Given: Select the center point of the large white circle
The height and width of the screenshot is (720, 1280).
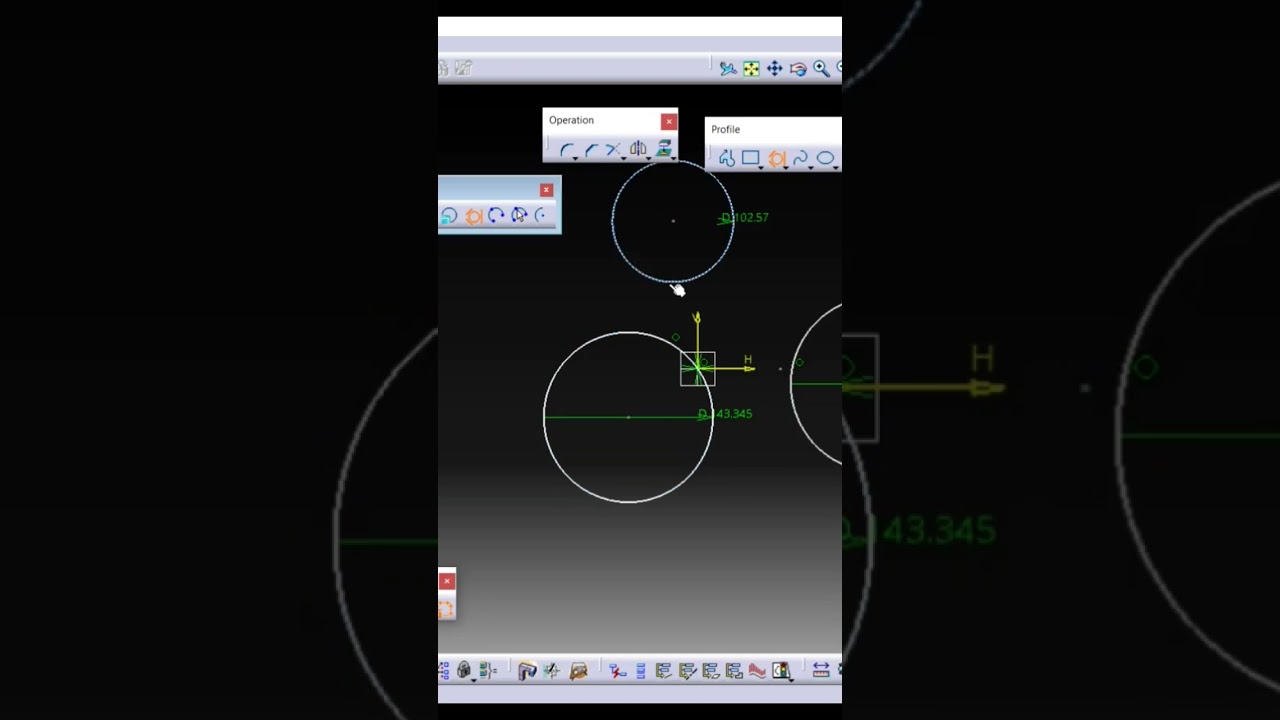Looking at the screenshot, I should [x=628, y=417].
